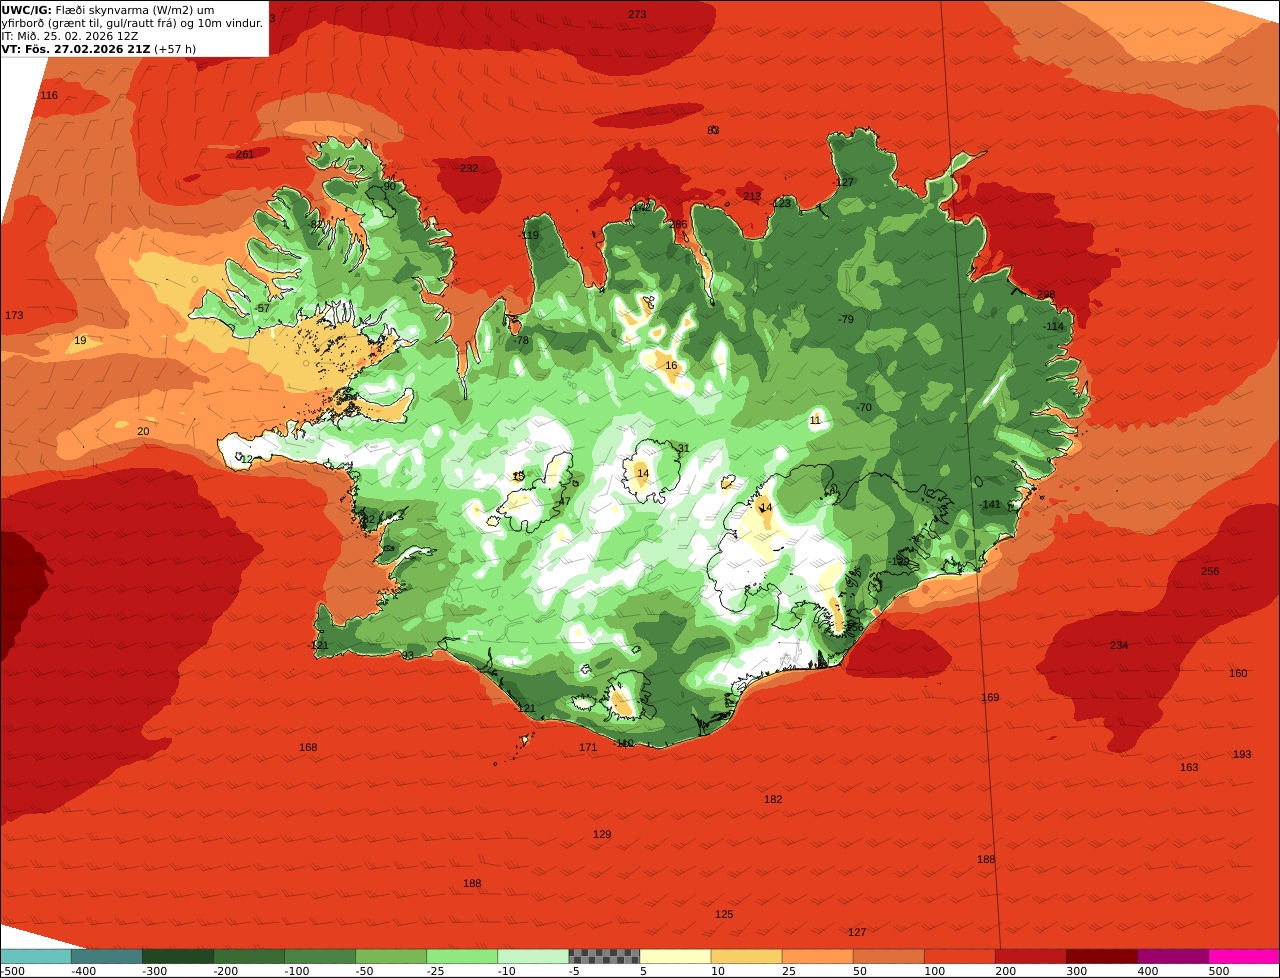Image resolution: width=1280 pixels, height=978 pixels.
Task: Click the map value '-141'
Action: 990,504
